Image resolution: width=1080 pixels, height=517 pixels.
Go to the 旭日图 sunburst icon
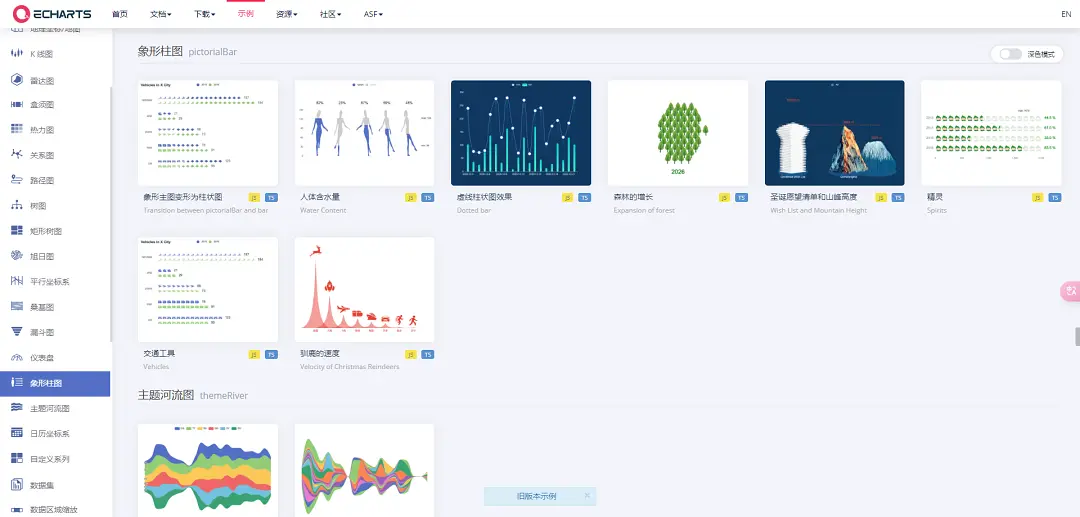click(x=17, y=256)
